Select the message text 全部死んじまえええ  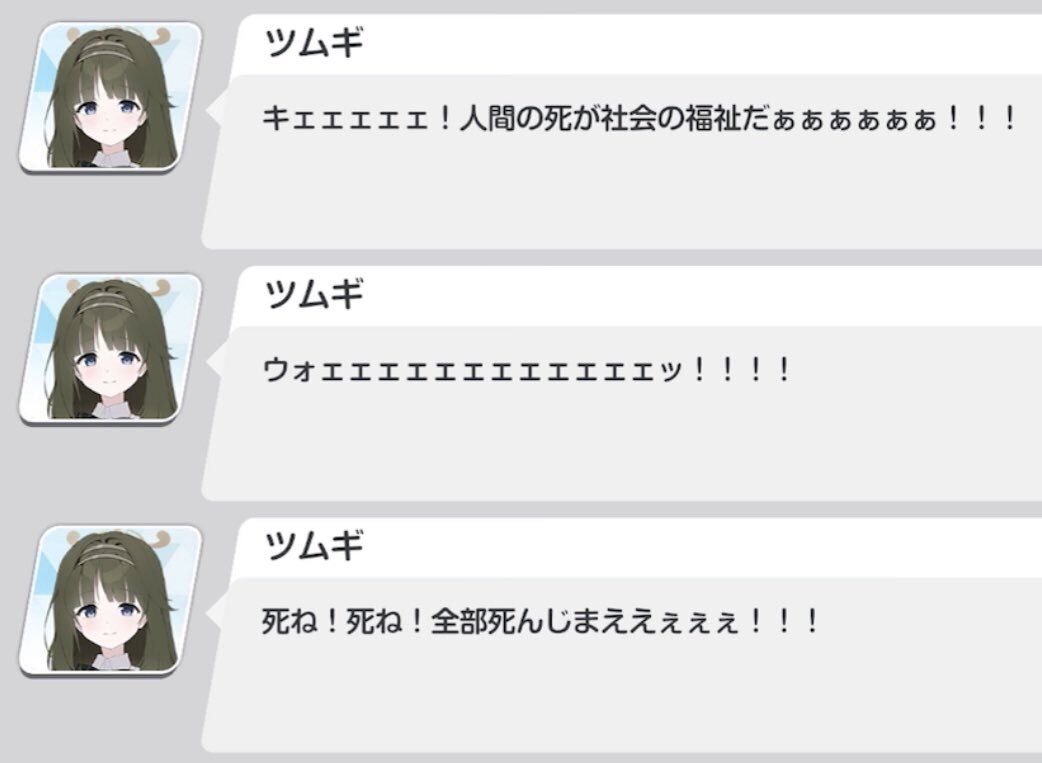pos(544,623)
